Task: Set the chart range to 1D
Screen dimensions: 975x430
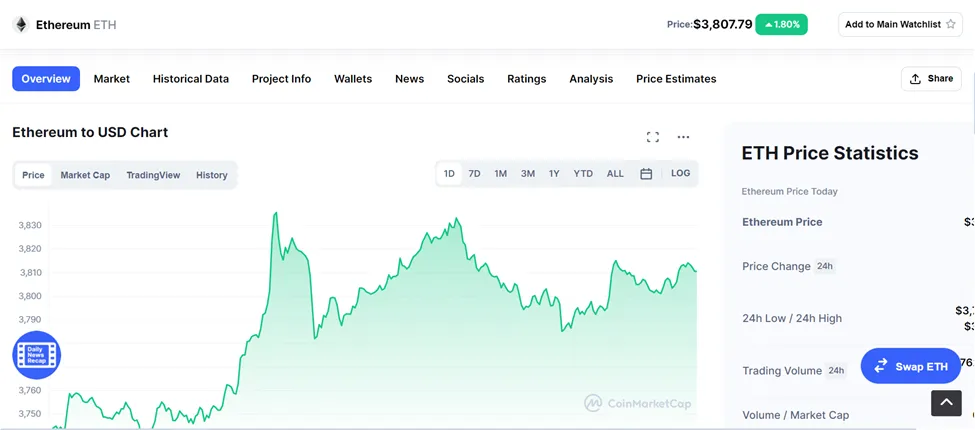Action: [449, 173]
